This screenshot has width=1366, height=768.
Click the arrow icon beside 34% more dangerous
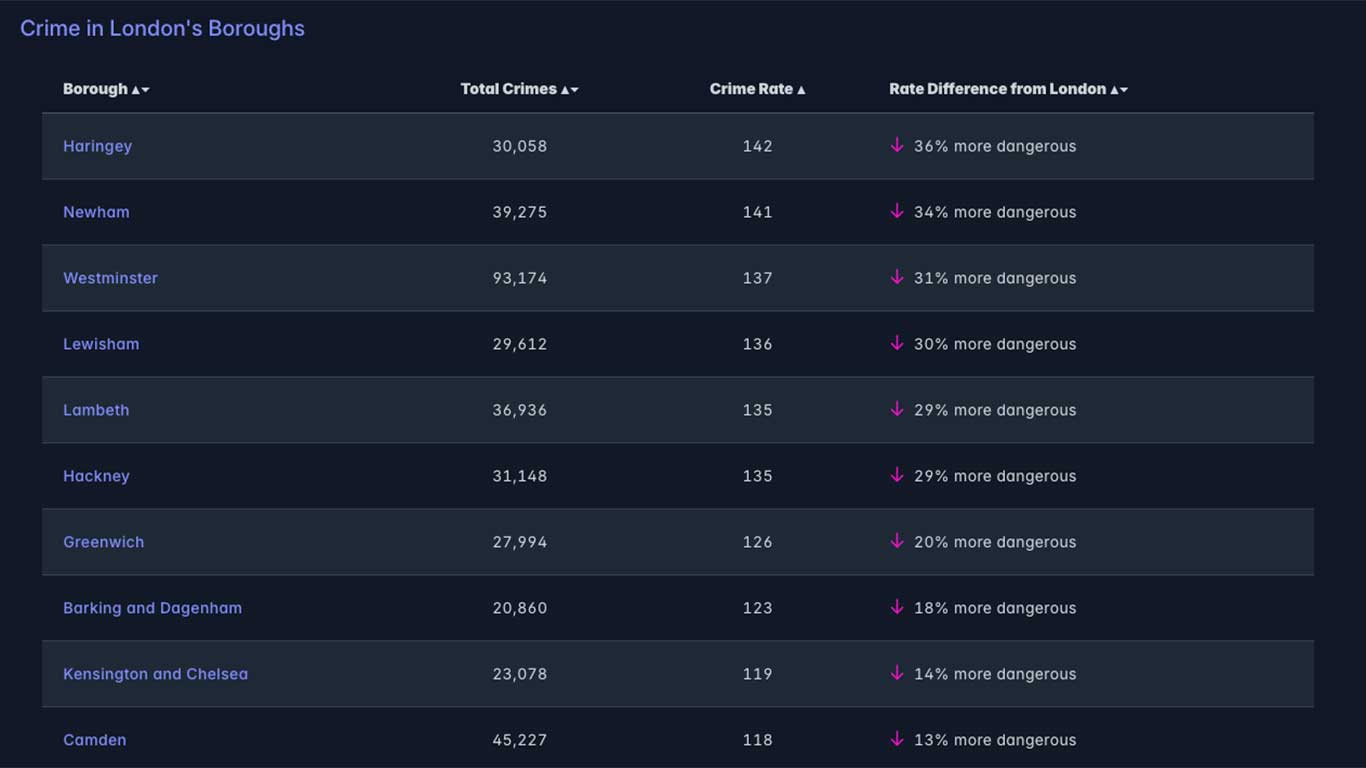pos(897,211)
